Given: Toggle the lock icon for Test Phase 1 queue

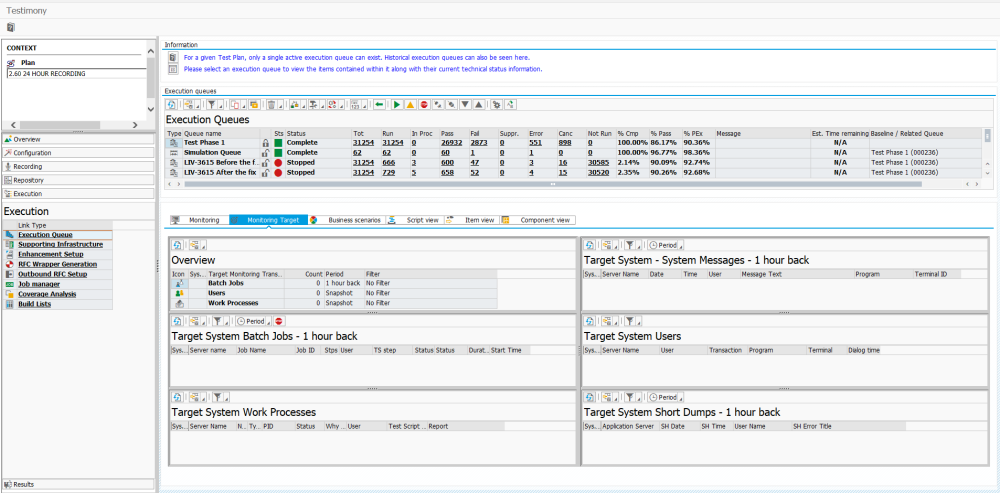Looking at the screenshot, I should coord(265,143).
